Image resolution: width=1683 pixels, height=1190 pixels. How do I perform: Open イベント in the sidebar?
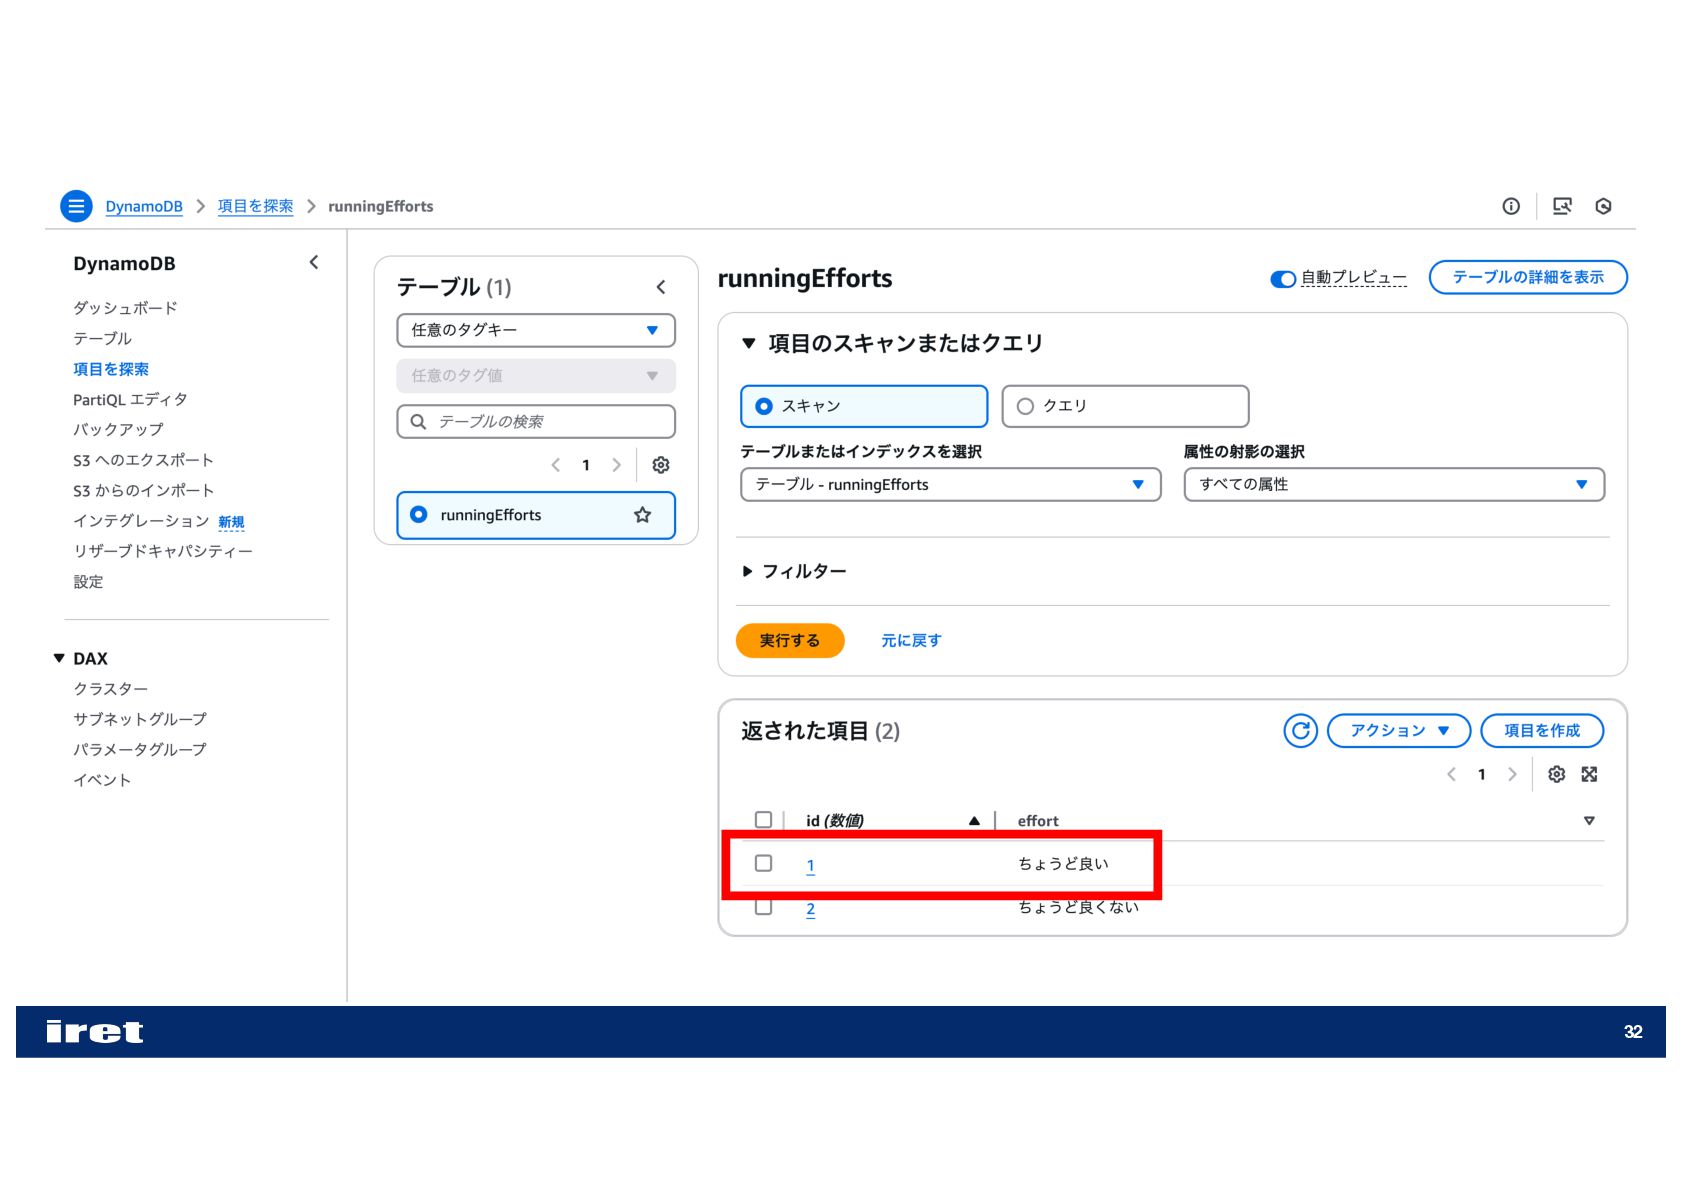[x=102, y=780]
